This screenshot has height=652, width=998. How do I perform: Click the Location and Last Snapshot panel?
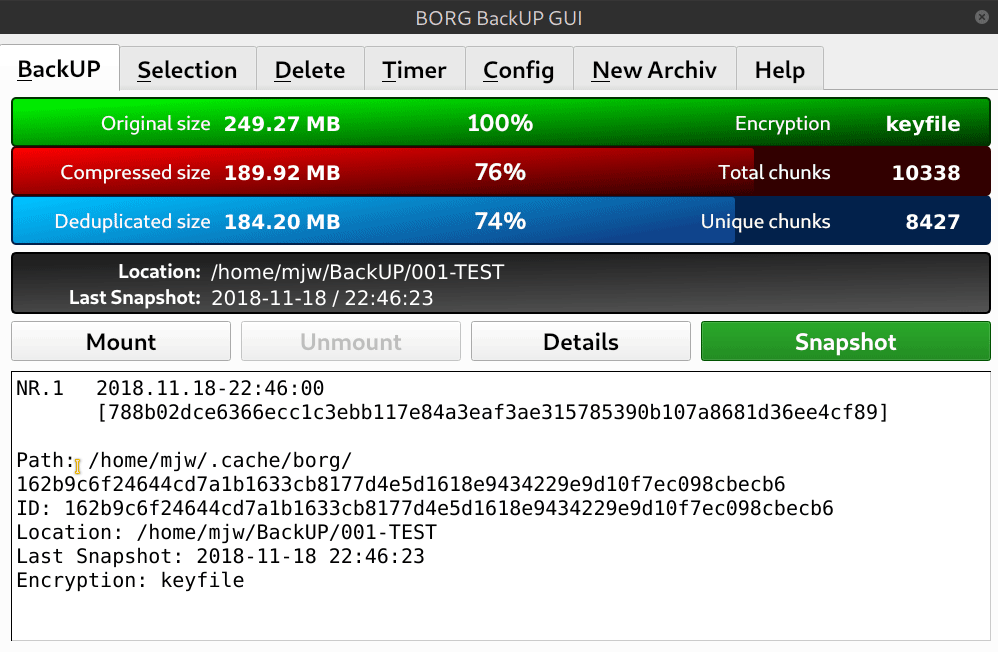click(501, 283)
